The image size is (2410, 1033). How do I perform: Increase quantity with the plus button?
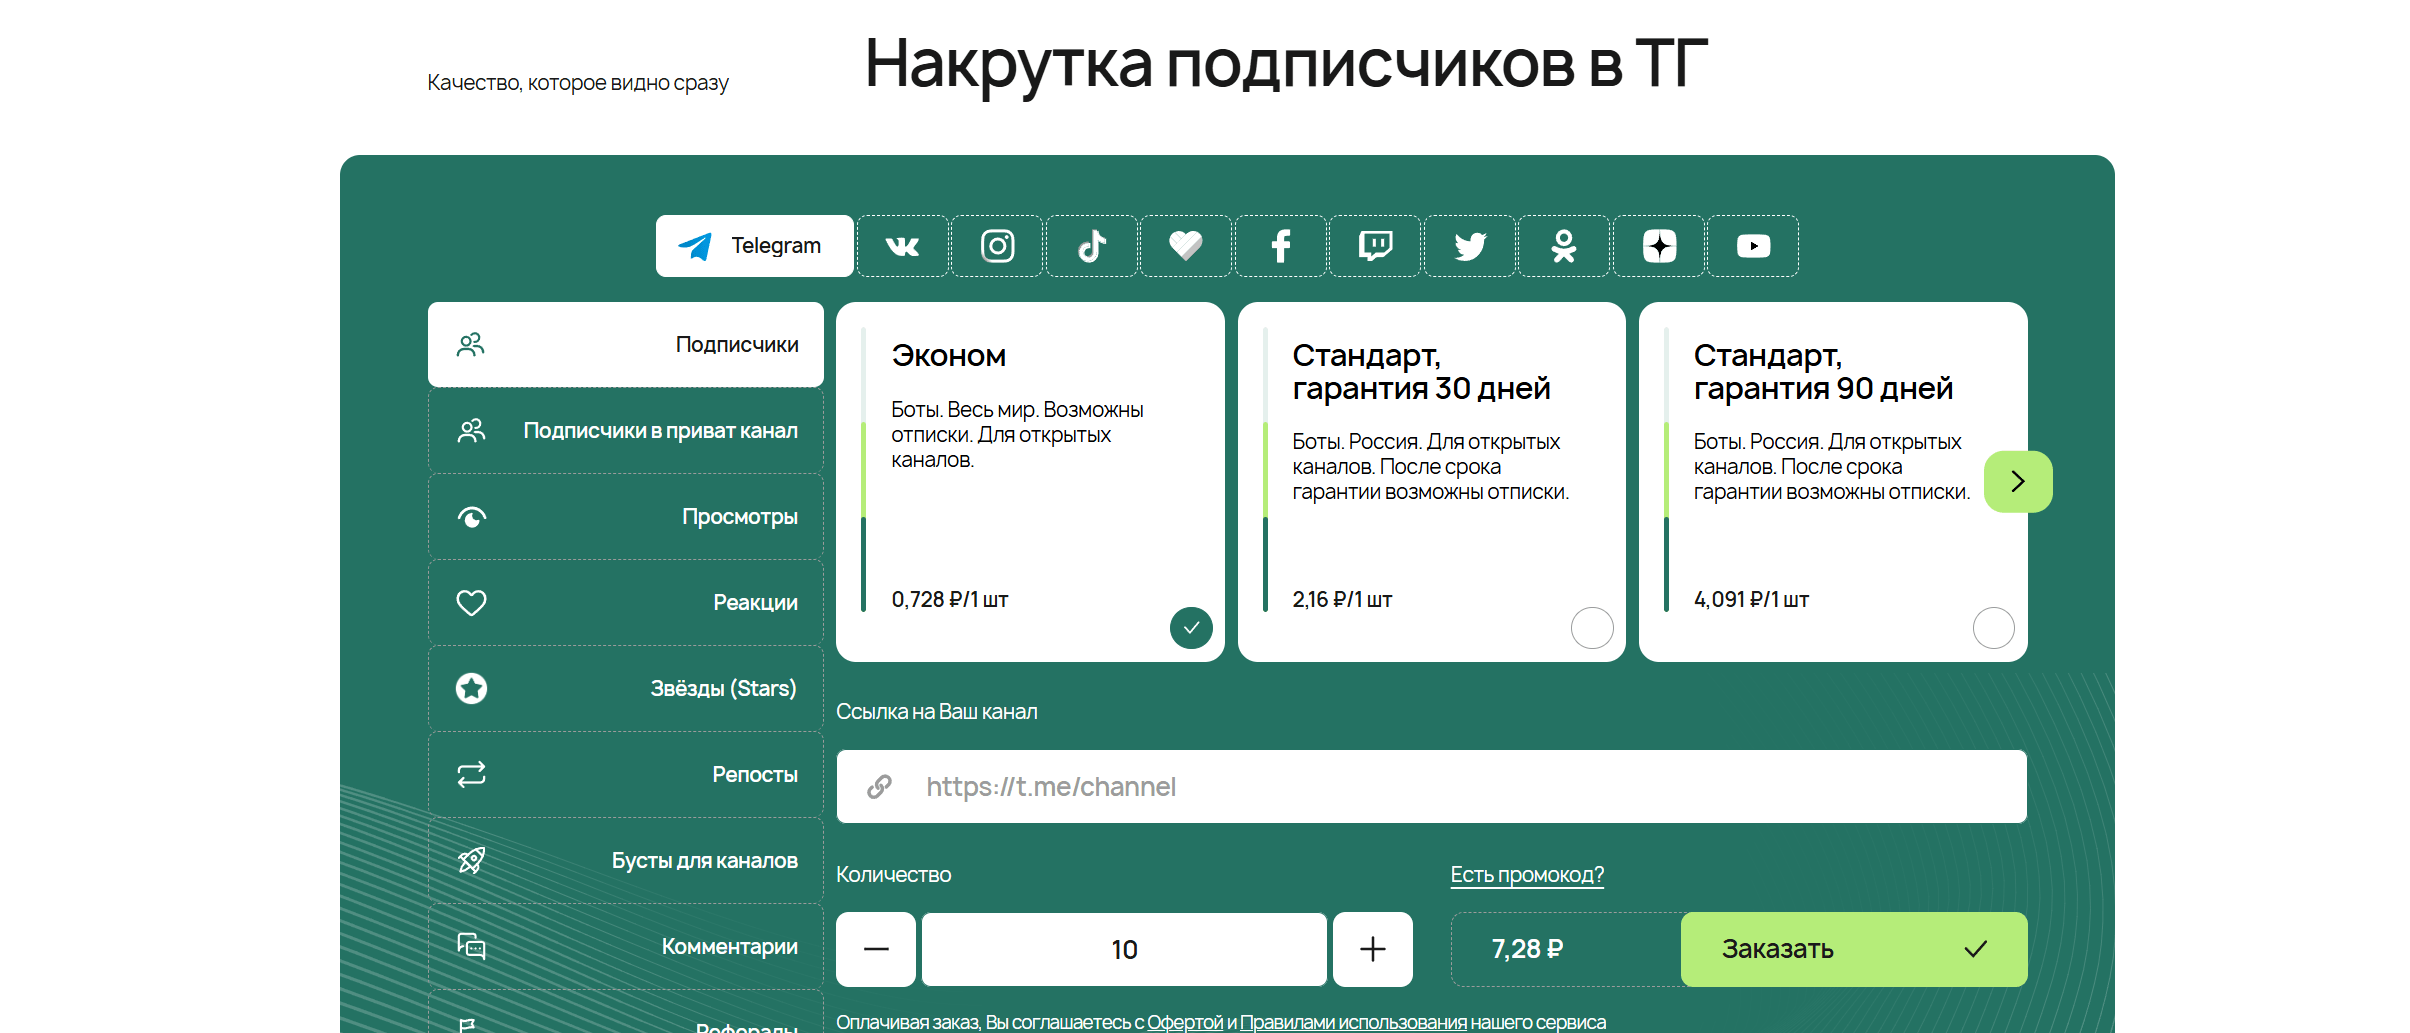(x=1373, y=949)
